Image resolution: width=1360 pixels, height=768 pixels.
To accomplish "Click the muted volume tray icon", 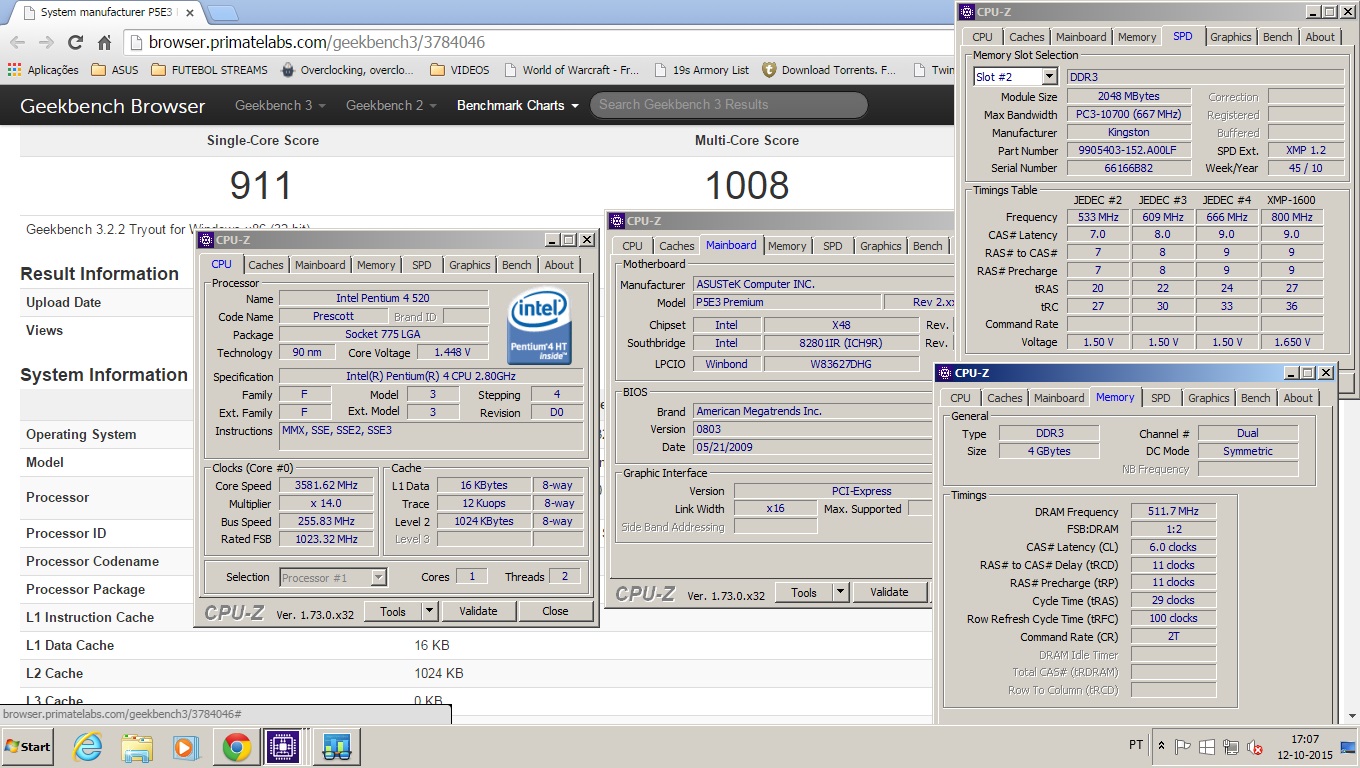I will [x=1255, y=746].
